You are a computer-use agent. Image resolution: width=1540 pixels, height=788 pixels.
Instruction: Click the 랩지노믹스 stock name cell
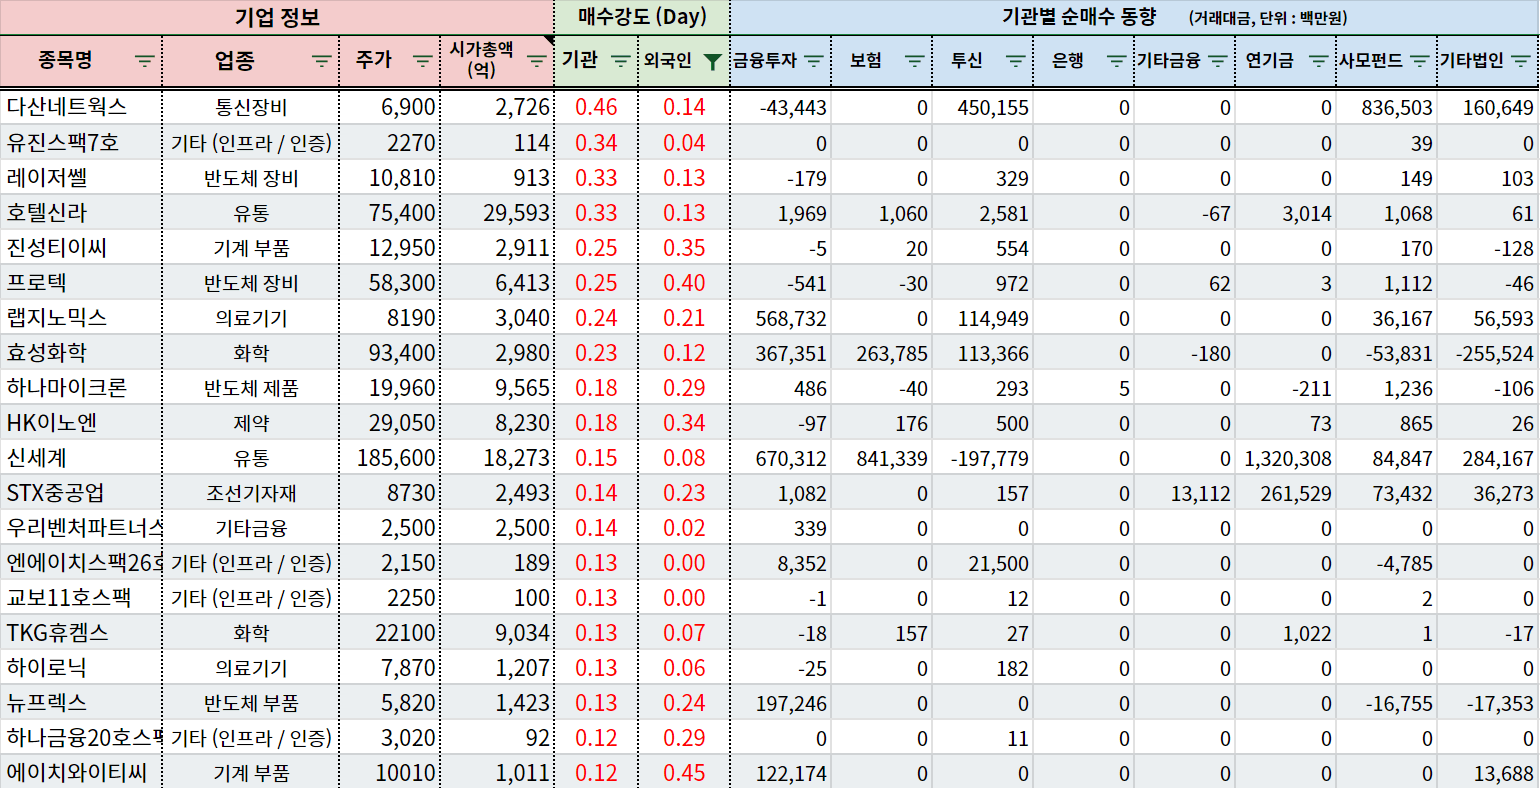pos(80,317)
